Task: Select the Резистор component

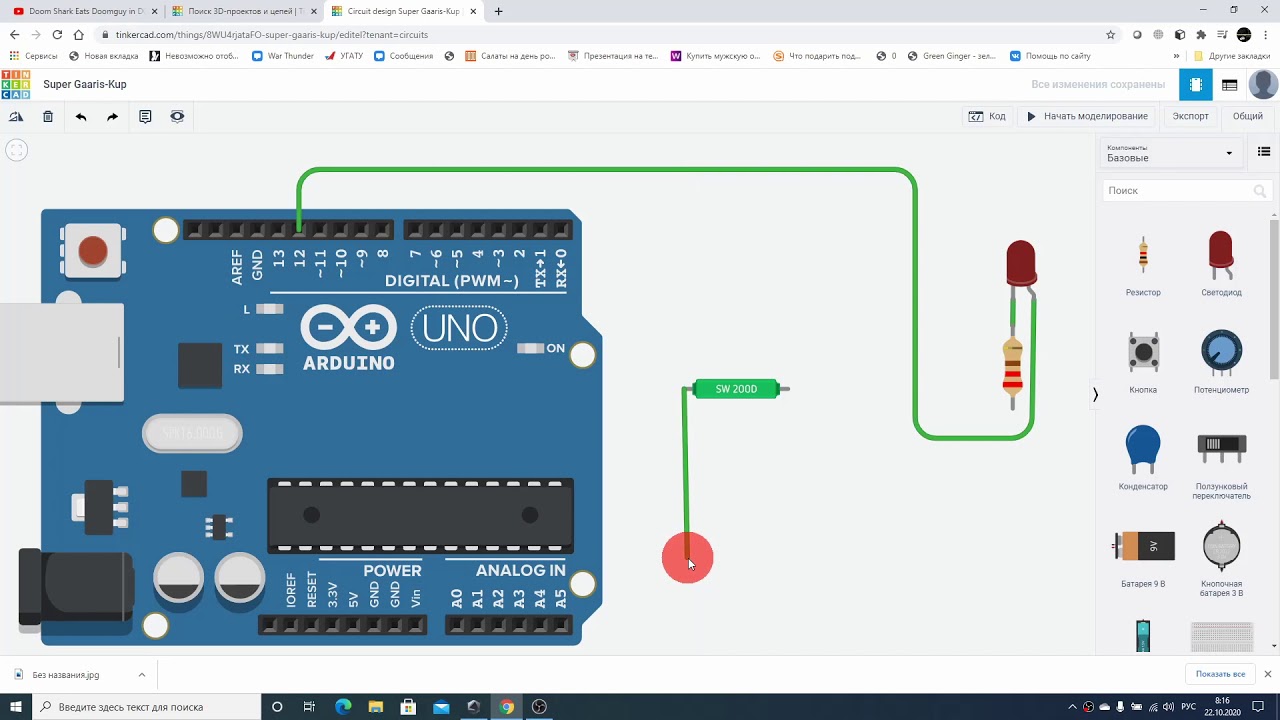Action: (x=1143, y=265)
